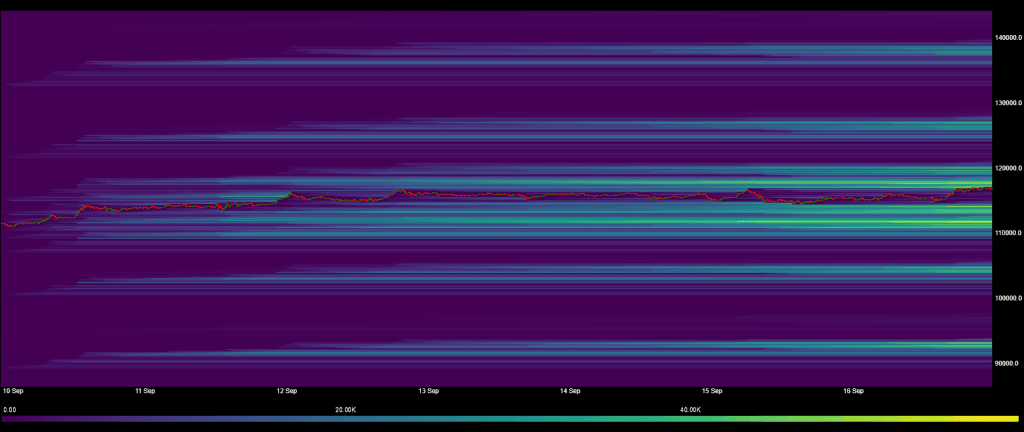The image size is (1024, 432).
Task: Choose the 14 Sep date label
Action: point(570,391)
